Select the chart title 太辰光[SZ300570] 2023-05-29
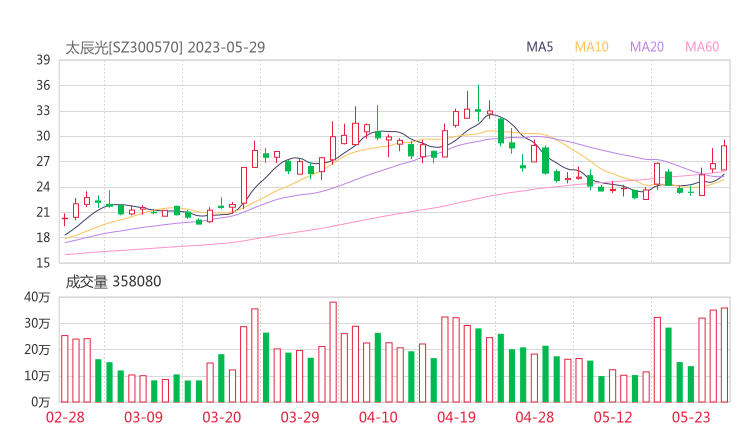 (x=165, y=48)
